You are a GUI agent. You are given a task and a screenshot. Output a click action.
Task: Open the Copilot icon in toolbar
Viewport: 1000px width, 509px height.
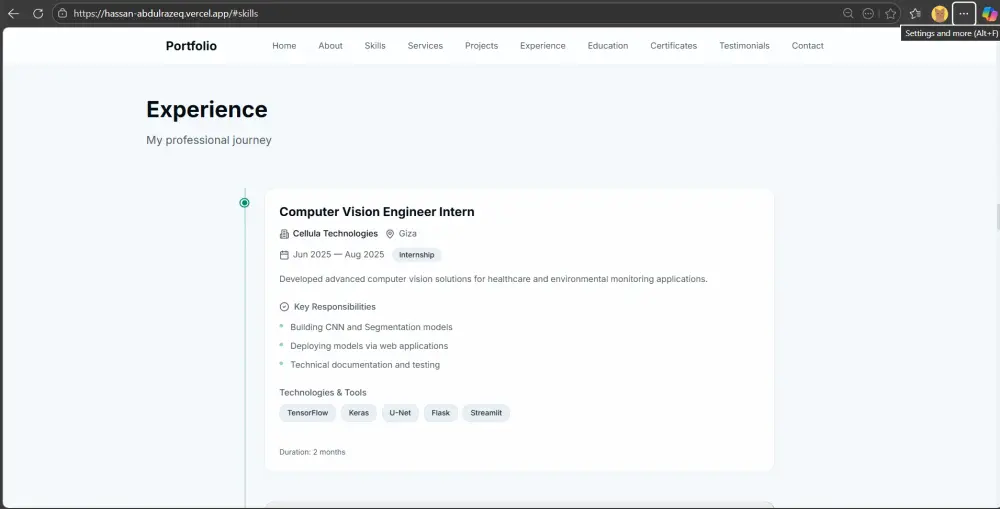pos(989,14)
